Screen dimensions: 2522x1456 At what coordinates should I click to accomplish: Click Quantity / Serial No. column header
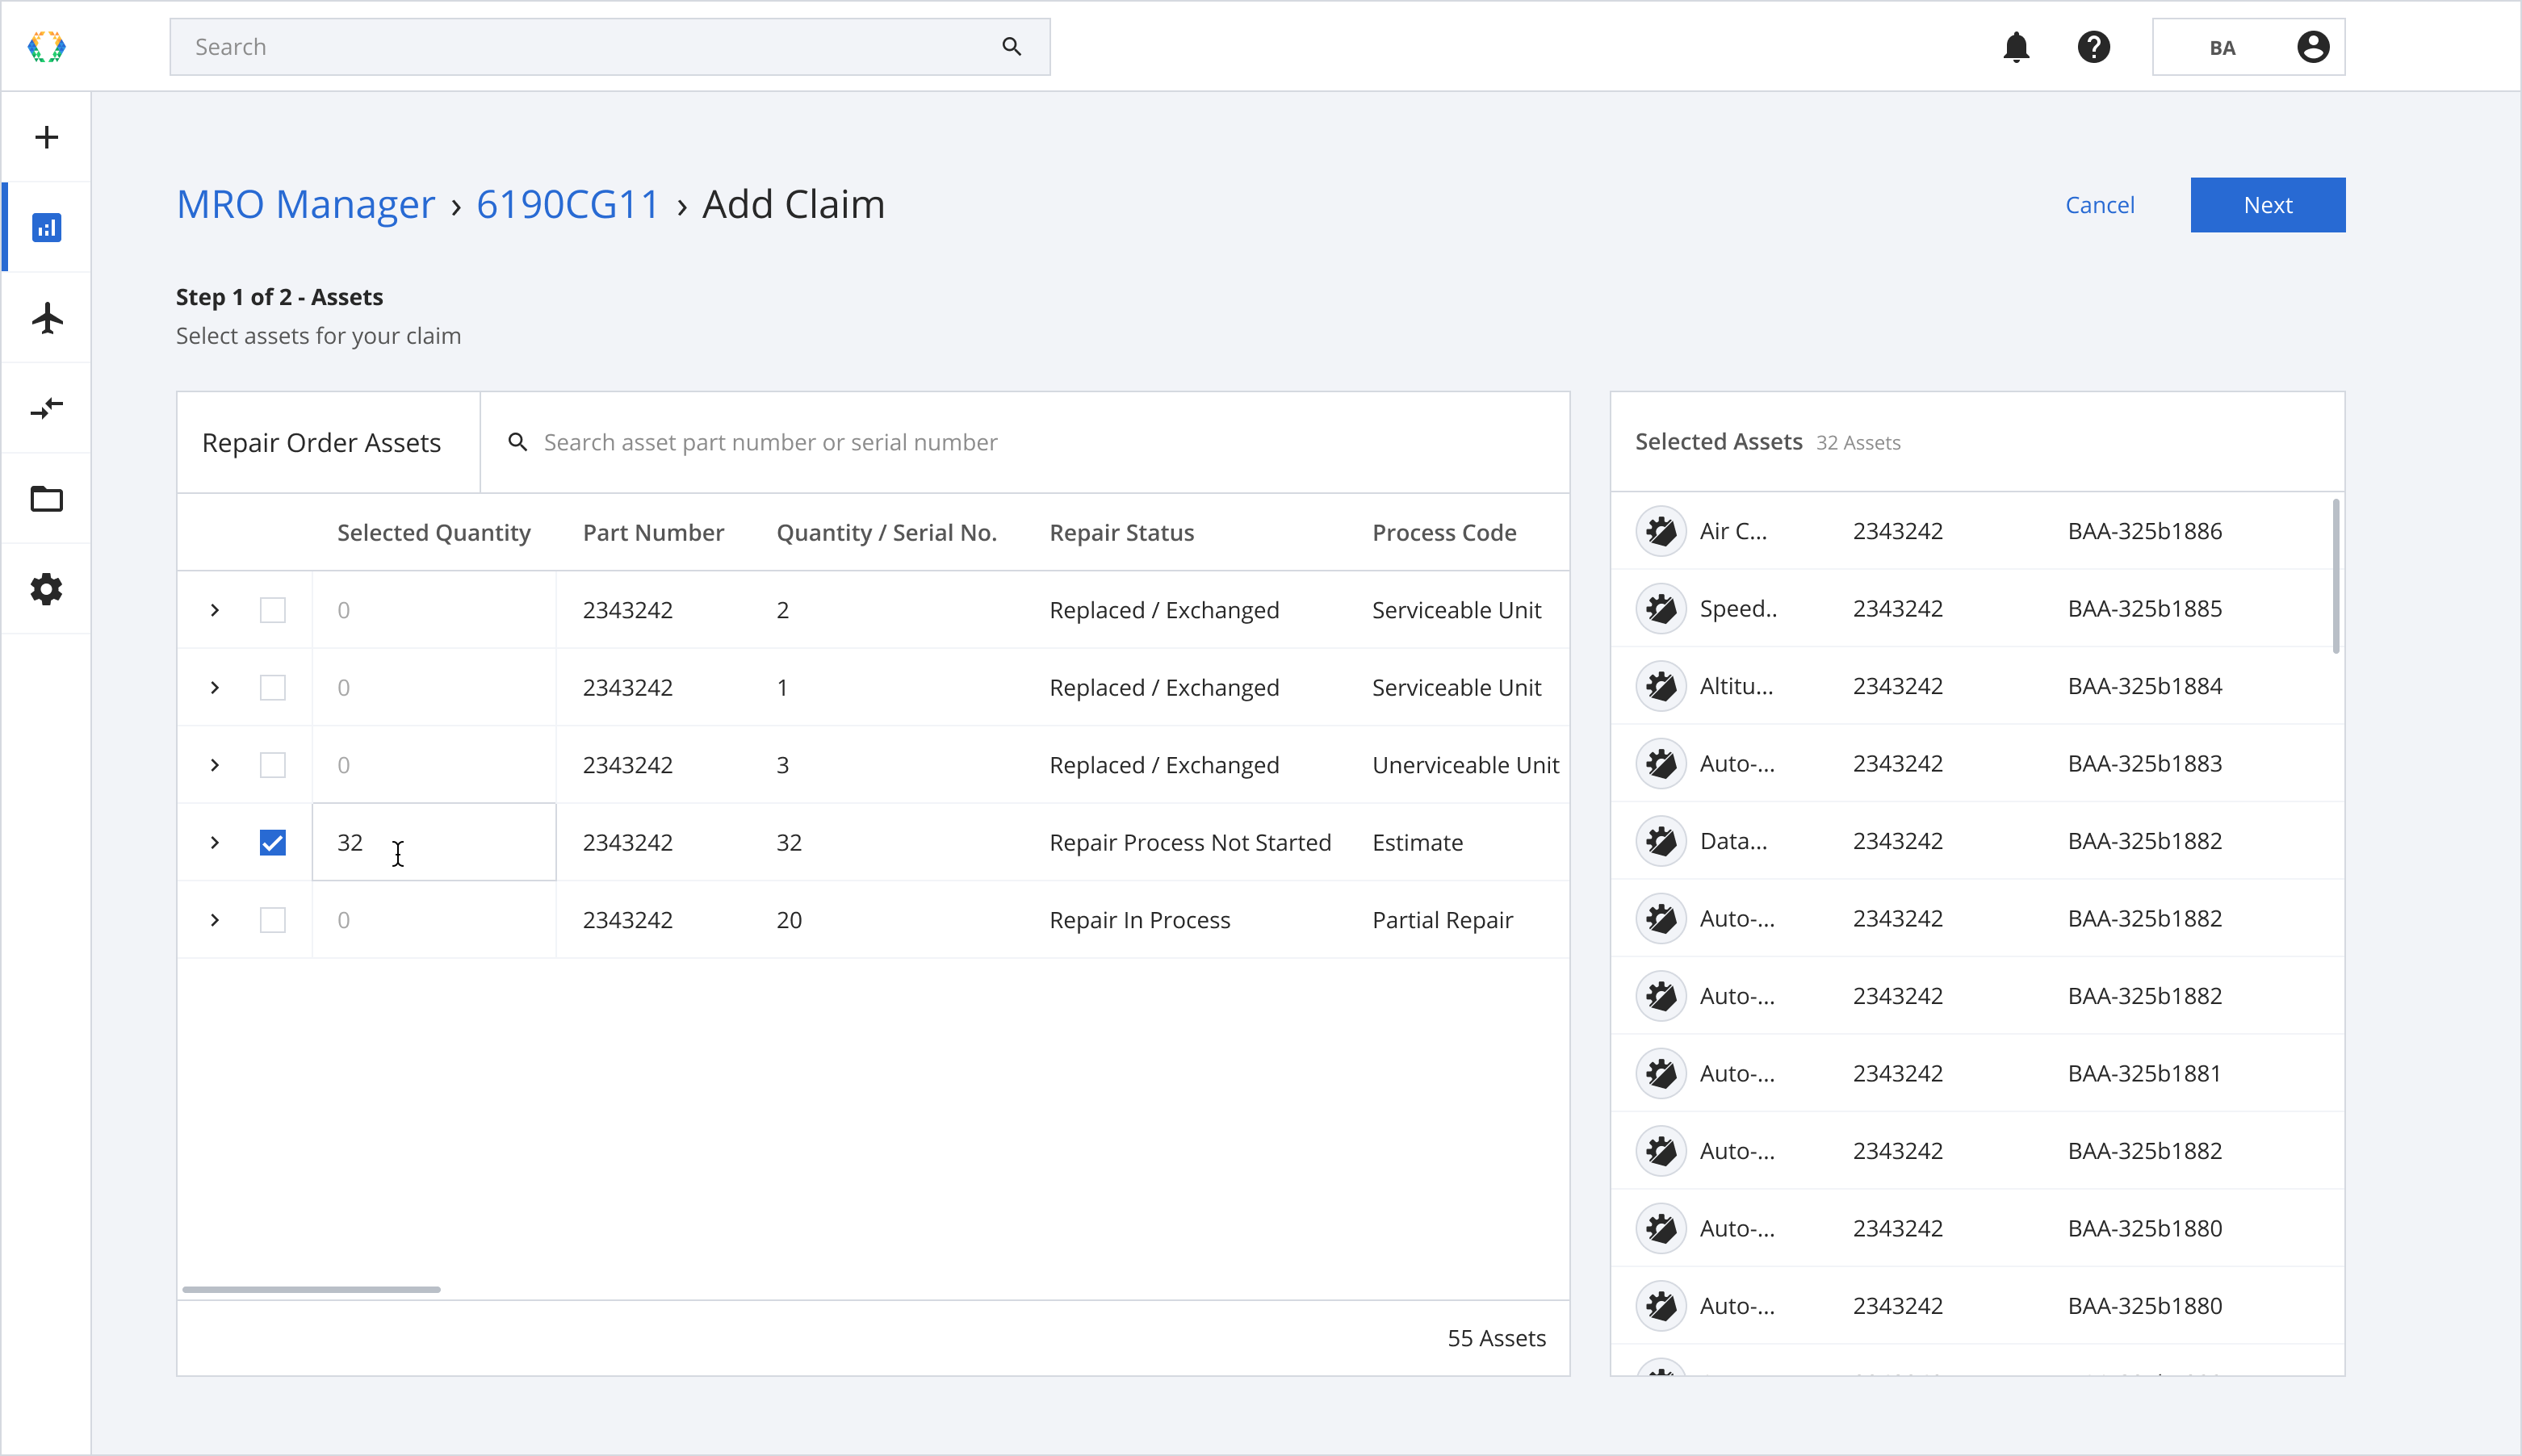pos(886,532)
